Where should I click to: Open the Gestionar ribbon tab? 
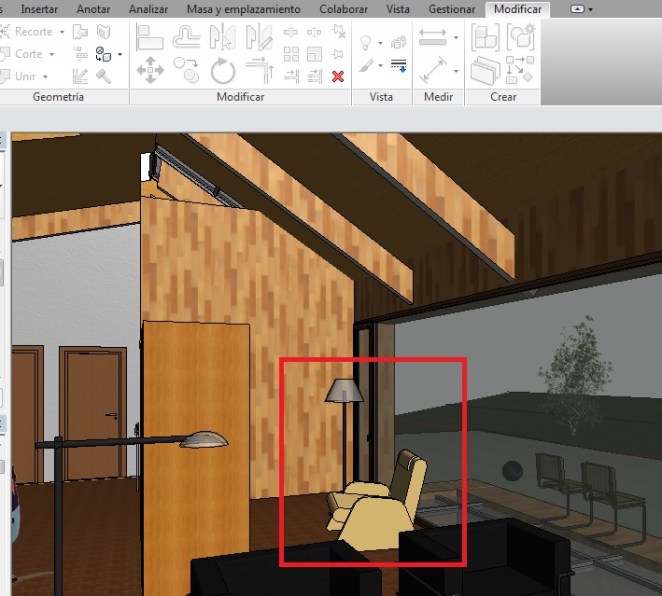pyautogui.click(x=451, y=9)
